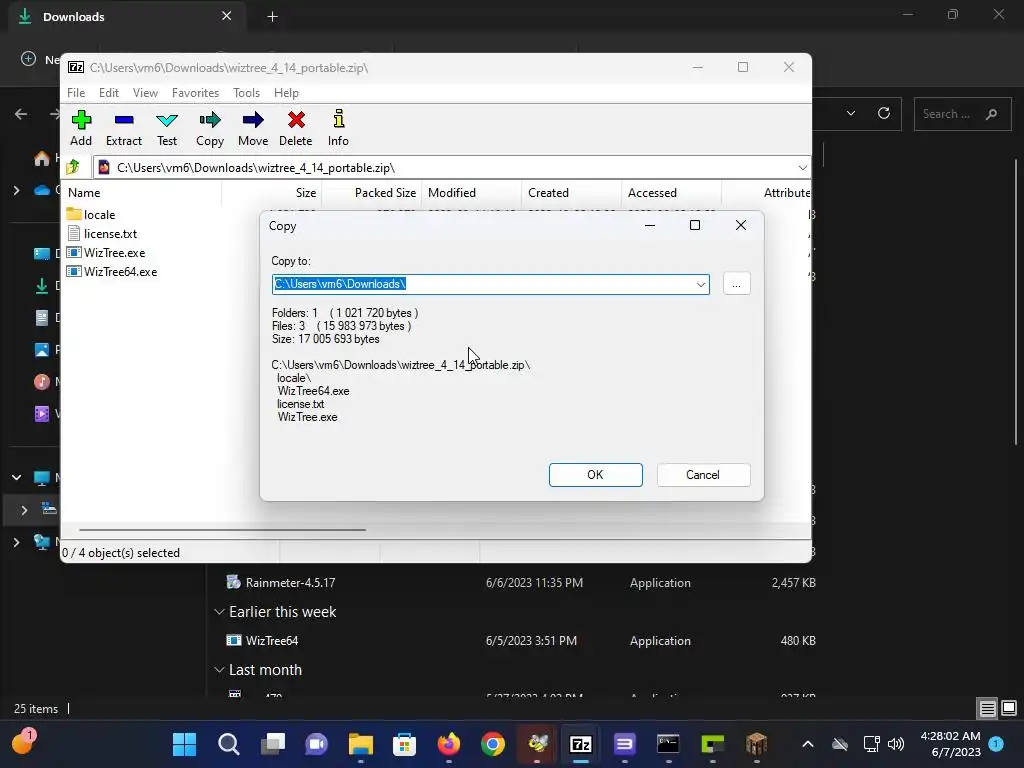1024x768 pixels.
Task: Click the Add toolbar icon in 7-Zip
Action: (81, 128)
